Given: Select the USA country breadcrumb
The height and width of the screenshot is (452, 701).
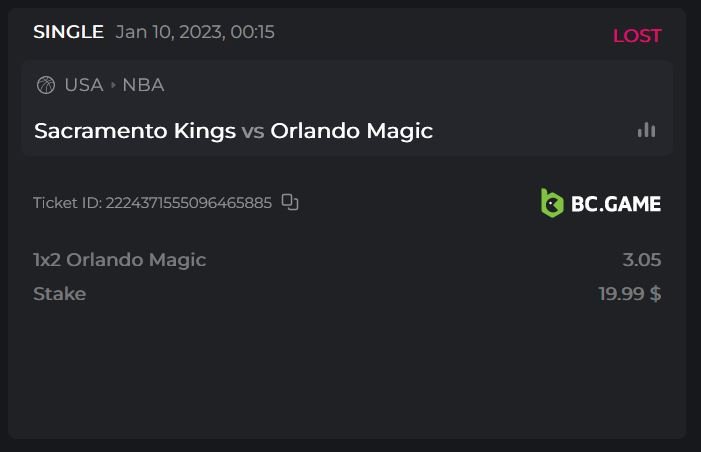Looking at the screenshot, I should tap(84, 85).
